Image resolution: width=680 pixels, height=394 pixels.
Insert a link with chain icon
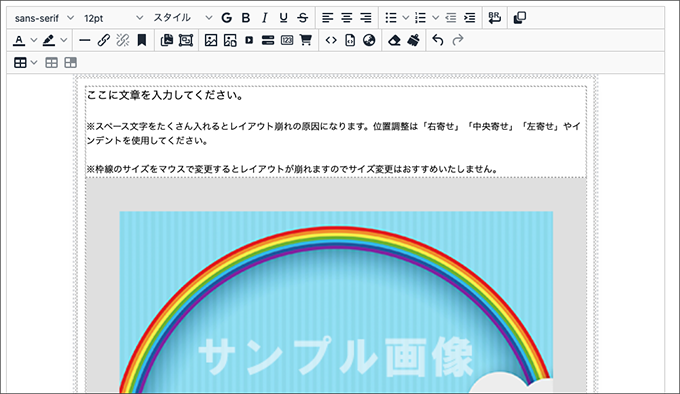pyautogui.click(x=104, y=40)
